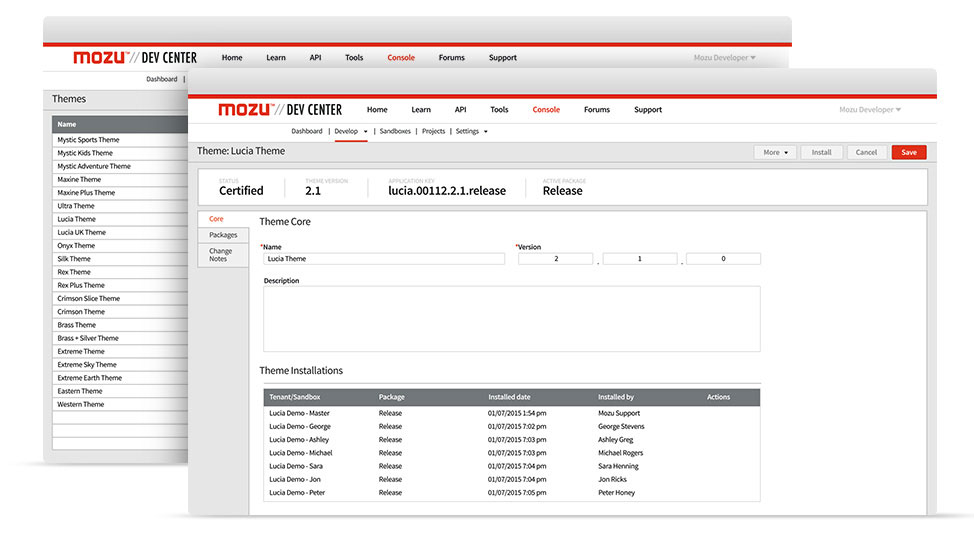
Task: Click the Install button
Action: click(821, 152)
